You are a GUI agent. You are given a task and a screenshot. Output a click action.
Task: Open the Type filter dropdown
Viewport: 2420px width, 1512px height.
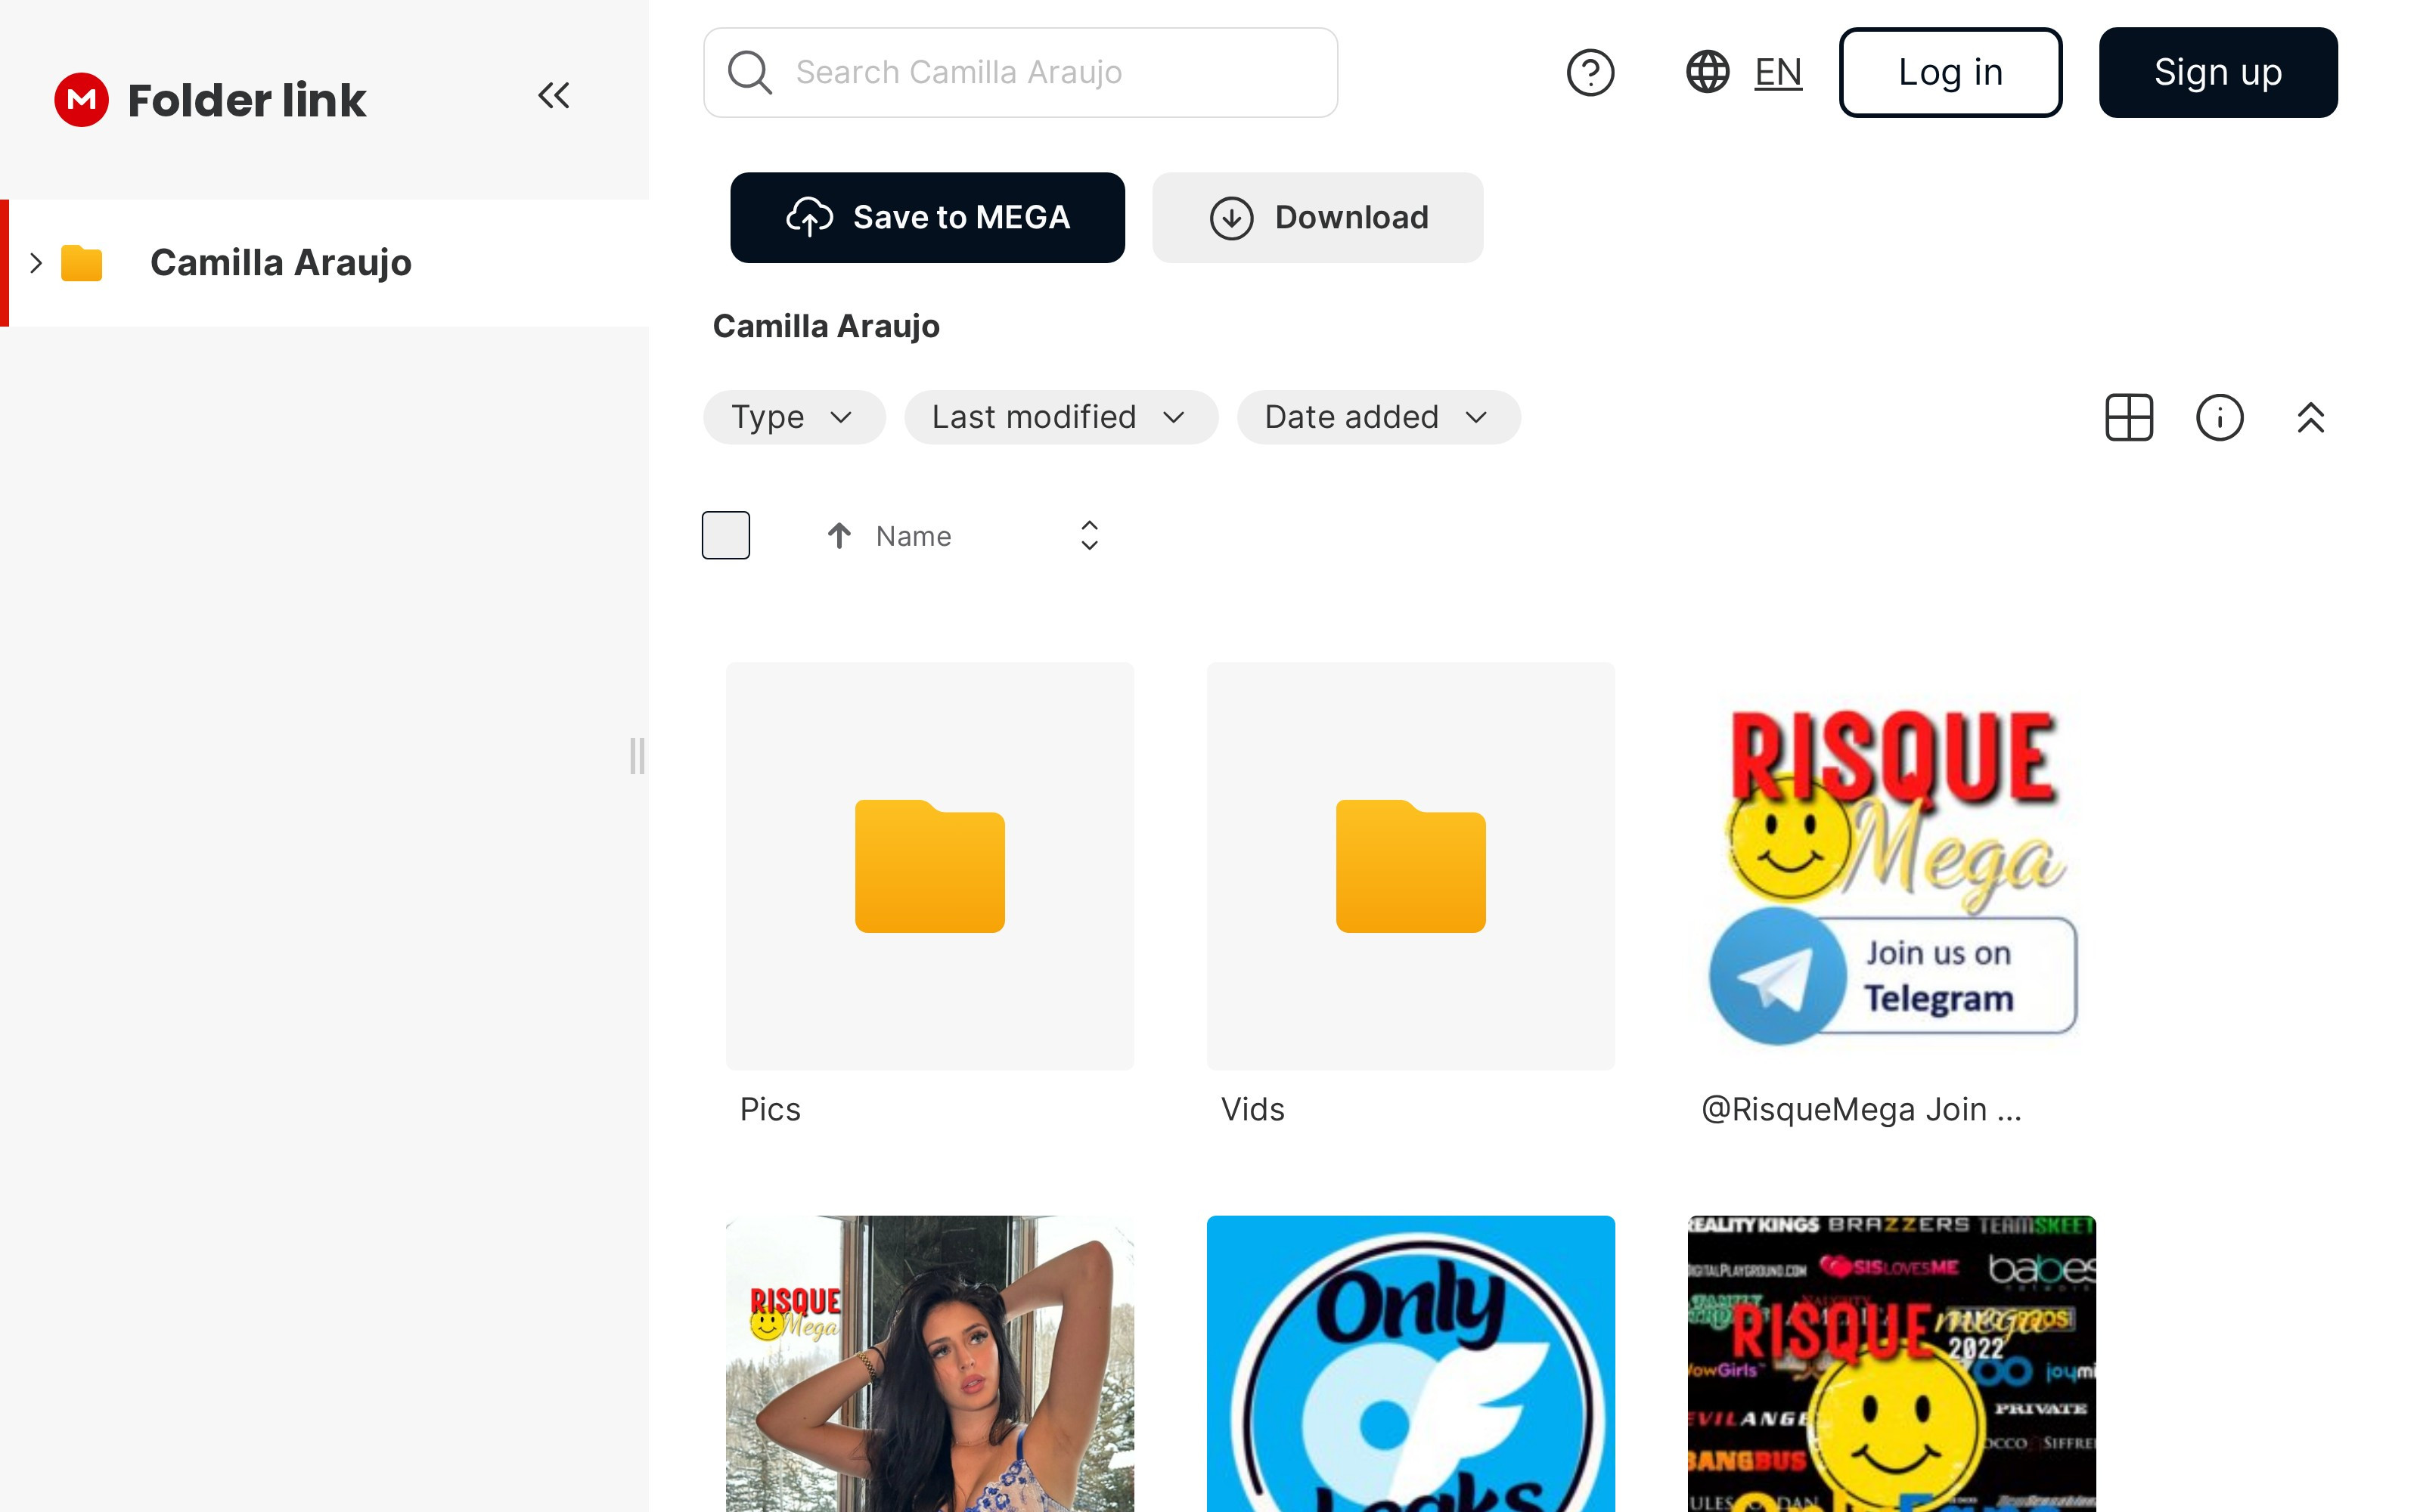[x=794, y=417]
